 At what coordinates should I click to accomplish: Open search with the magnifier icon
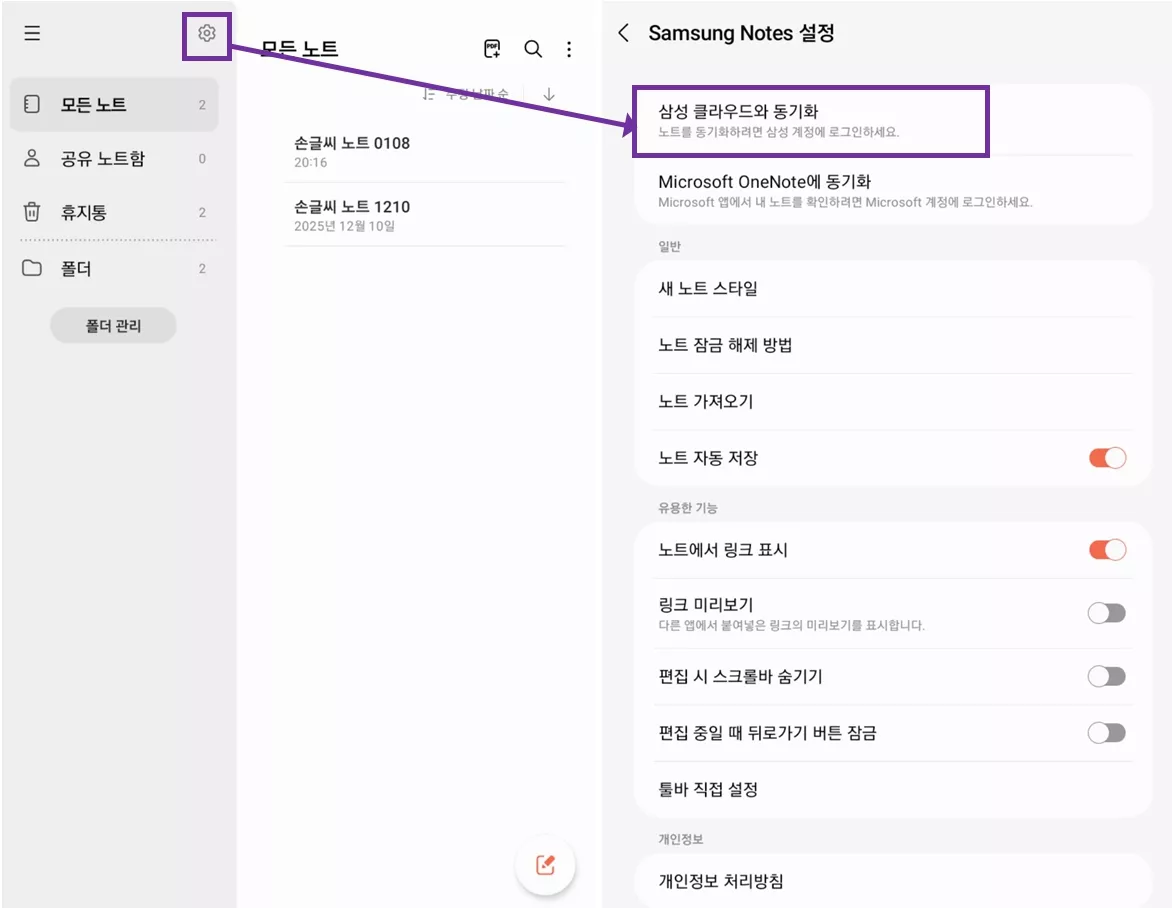(532, 48)
